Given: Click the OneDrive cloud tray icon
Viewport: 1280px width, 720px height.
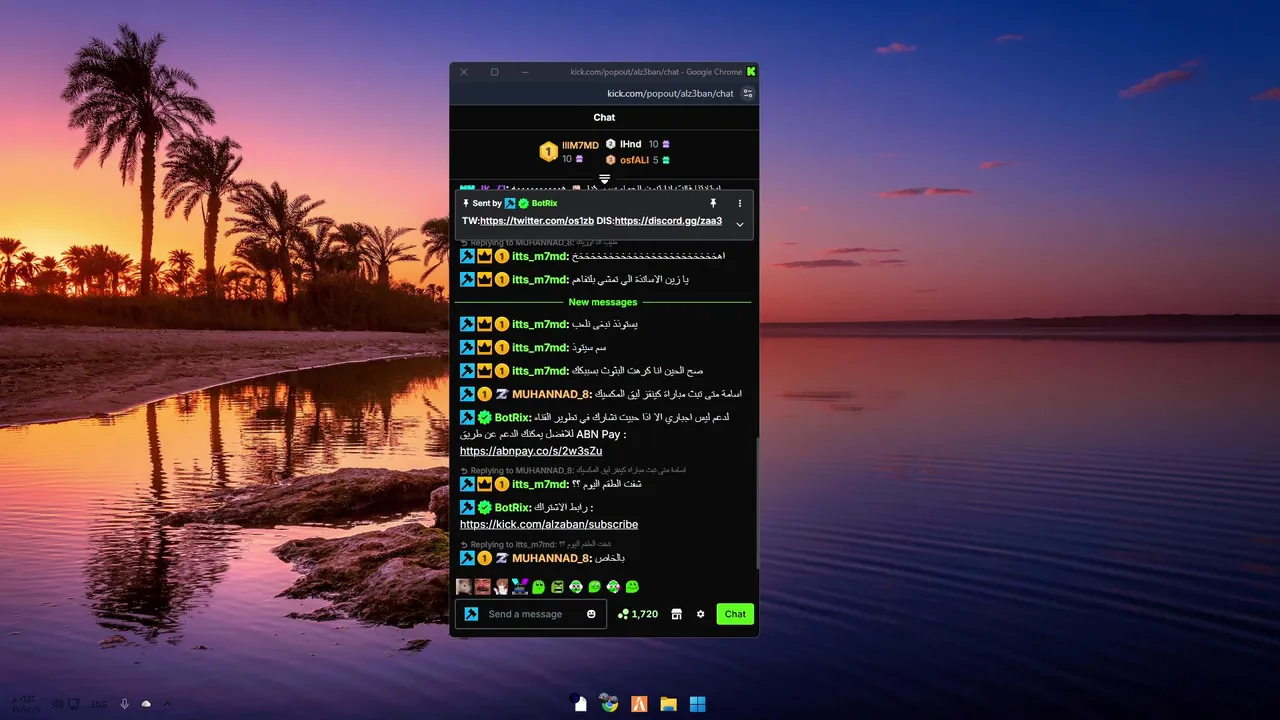Looking at the screenshot, I should click(x=146, y=704).
